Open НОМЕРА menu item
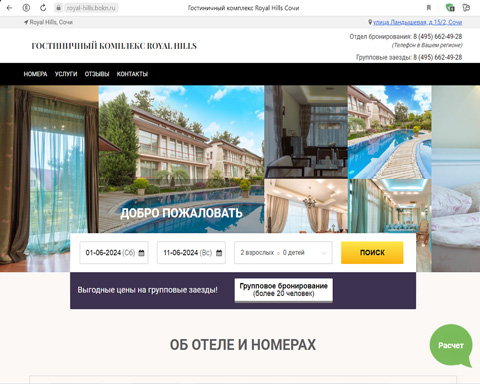Screen dimensions: 480x384 pos(35,74)
